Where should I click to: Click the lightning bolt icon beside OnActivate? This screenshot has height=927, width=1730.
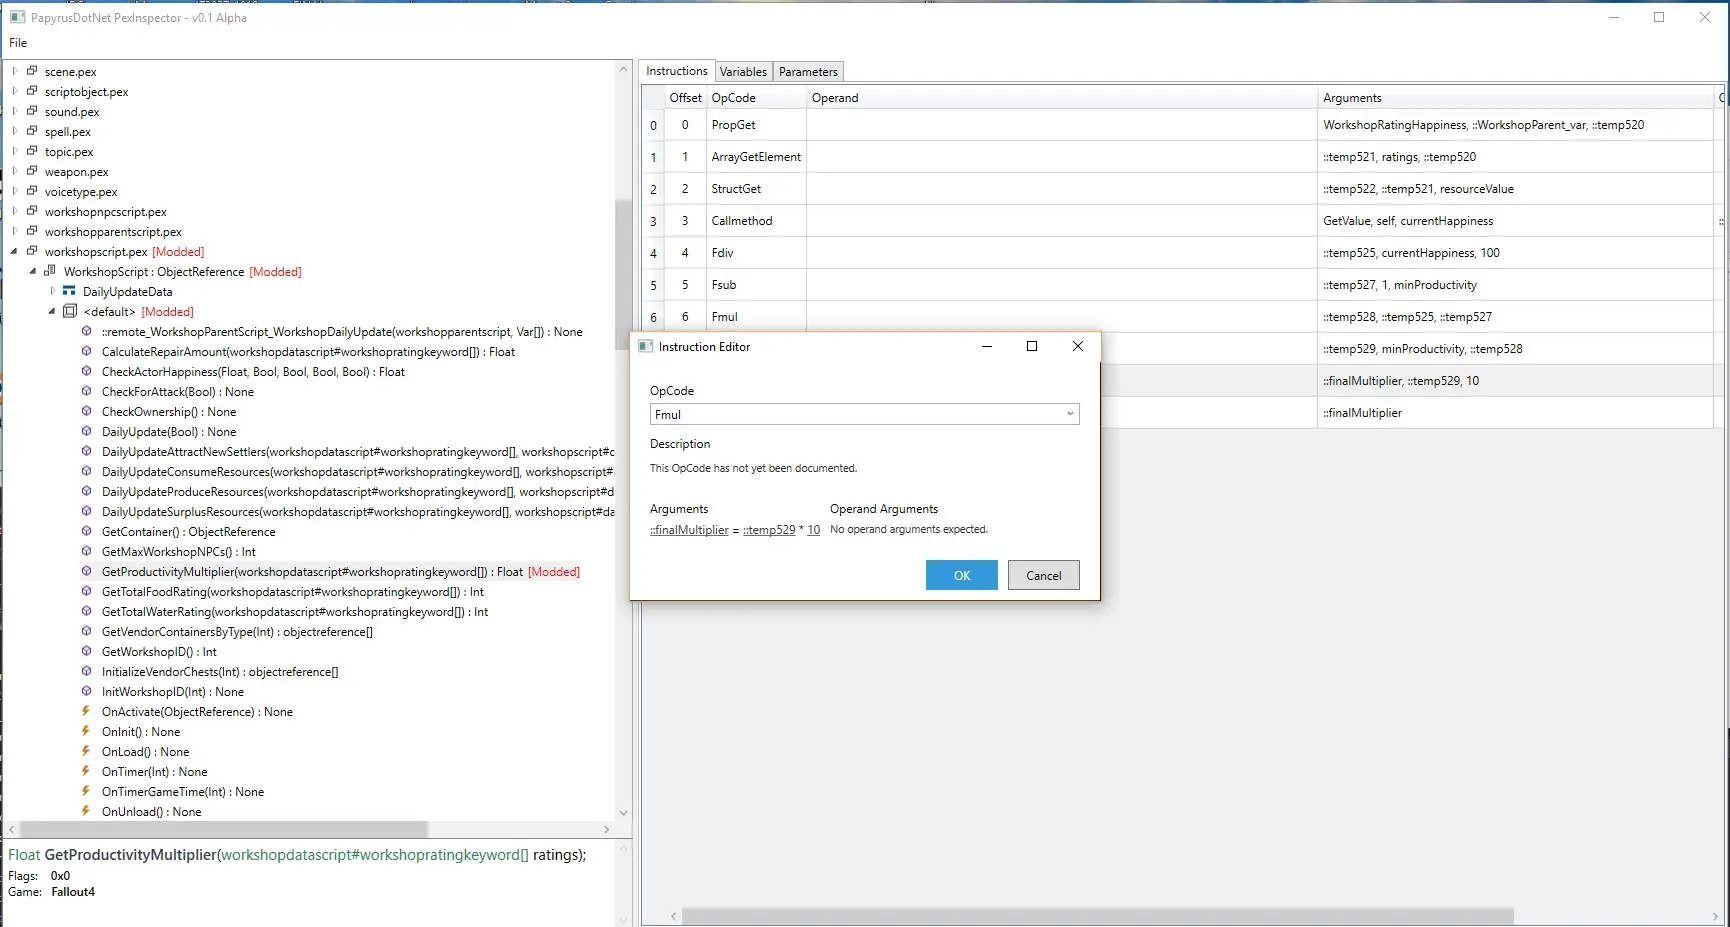click(86, 711)
